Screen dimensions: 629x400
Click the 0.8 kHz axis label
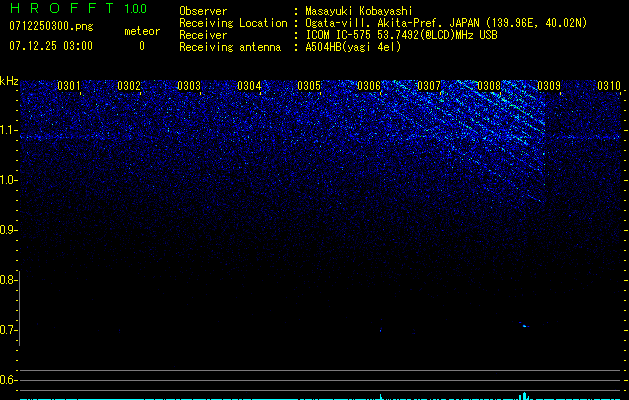click(x=8, y=280)
